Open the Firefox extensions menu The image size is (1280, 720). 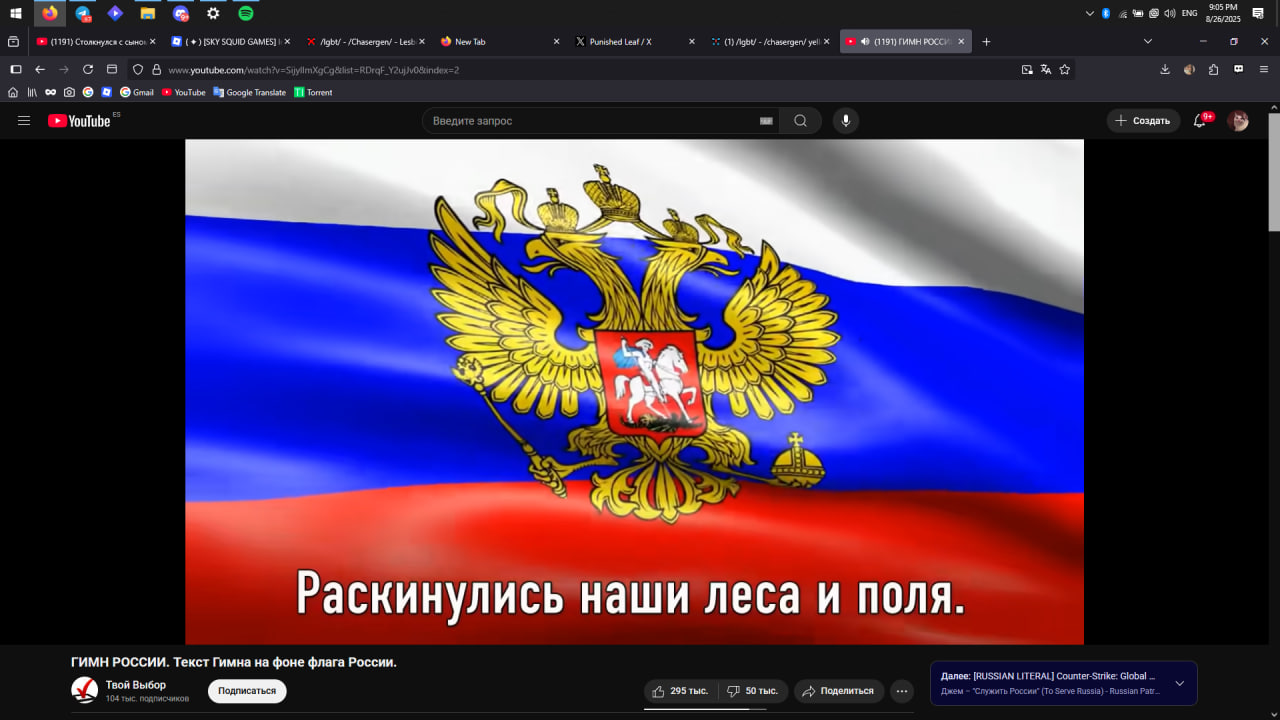point(1214,70)
